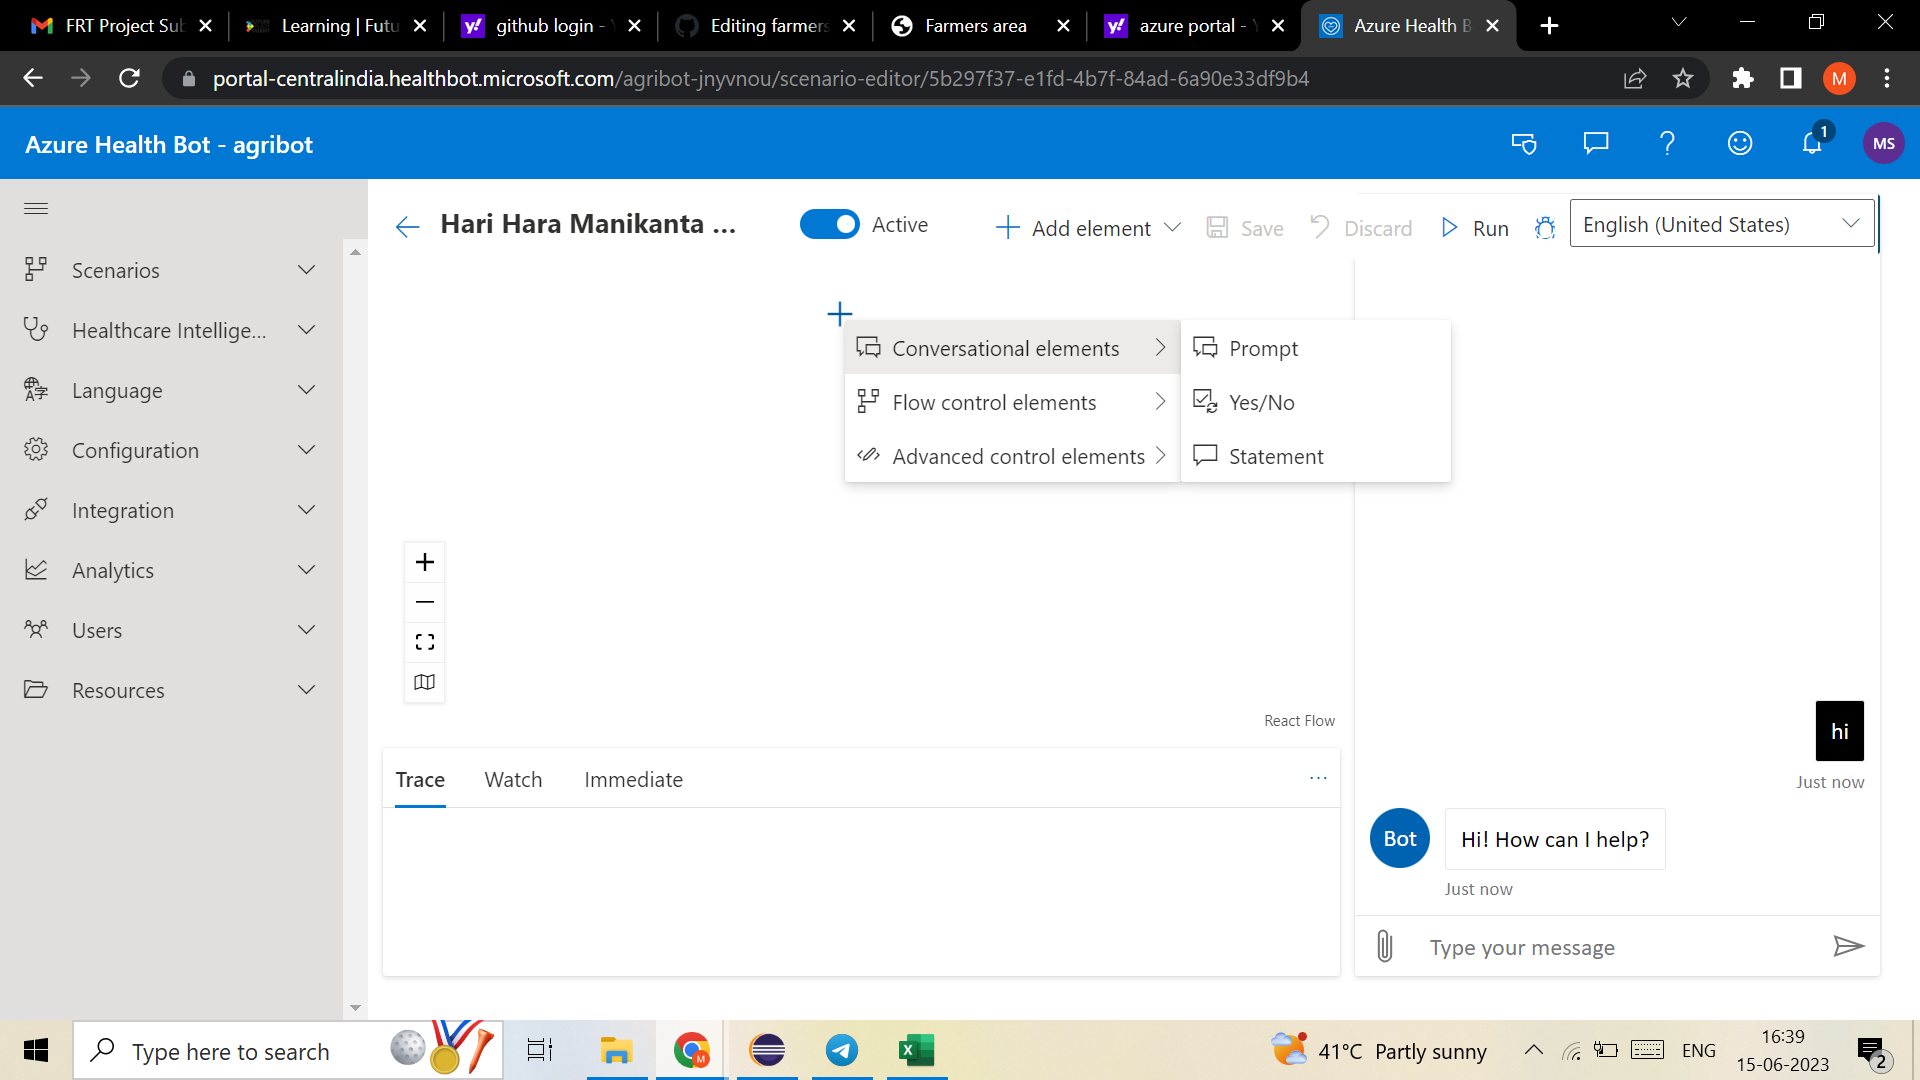The width and height of the screenshot is (1920, 1080).
Task: Deactivate the scenario using the Active toggle
Action: 830,224
